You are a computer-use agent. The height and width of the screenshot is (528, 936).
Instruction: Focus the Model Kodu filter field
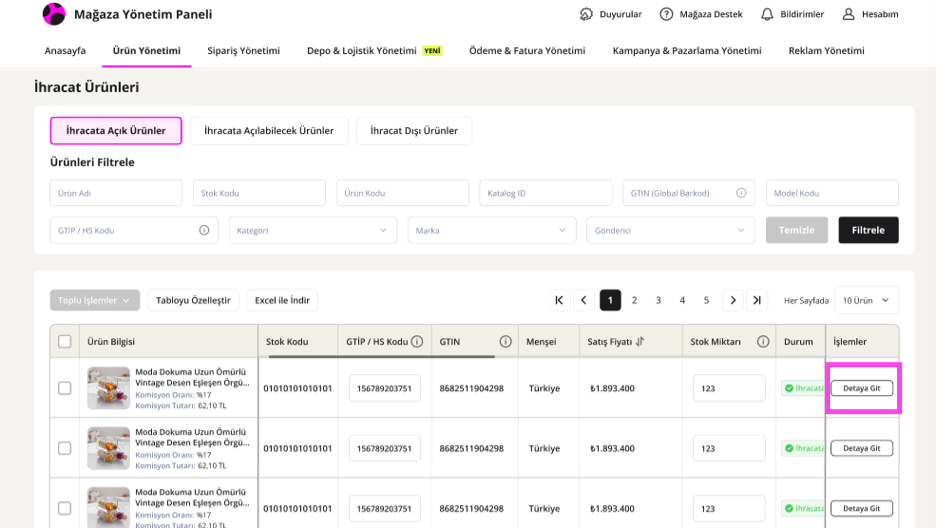point(832,193)
